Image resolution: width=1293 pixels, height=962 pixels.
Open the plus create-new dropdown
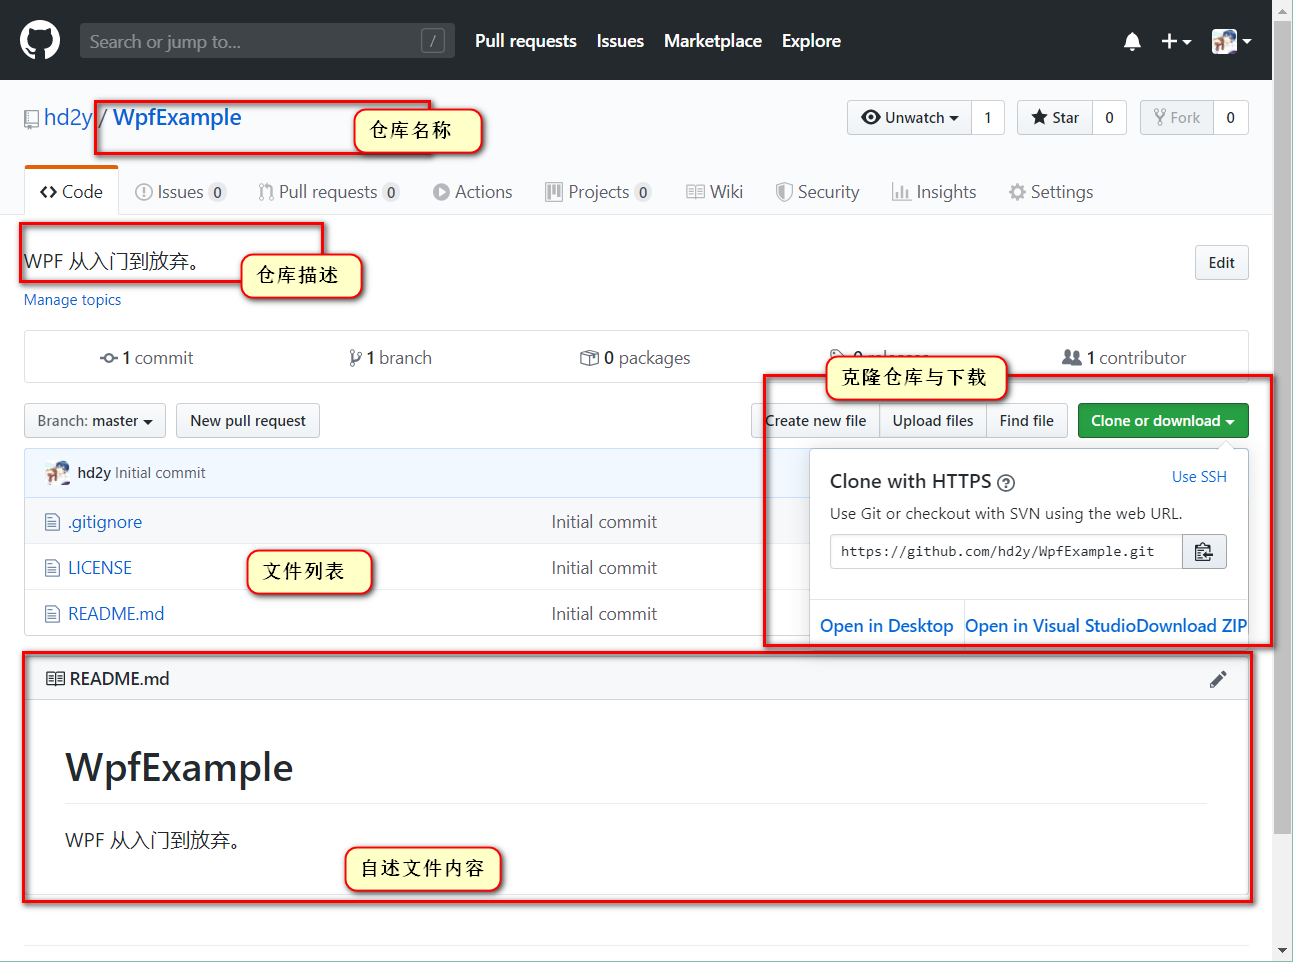1176,41
